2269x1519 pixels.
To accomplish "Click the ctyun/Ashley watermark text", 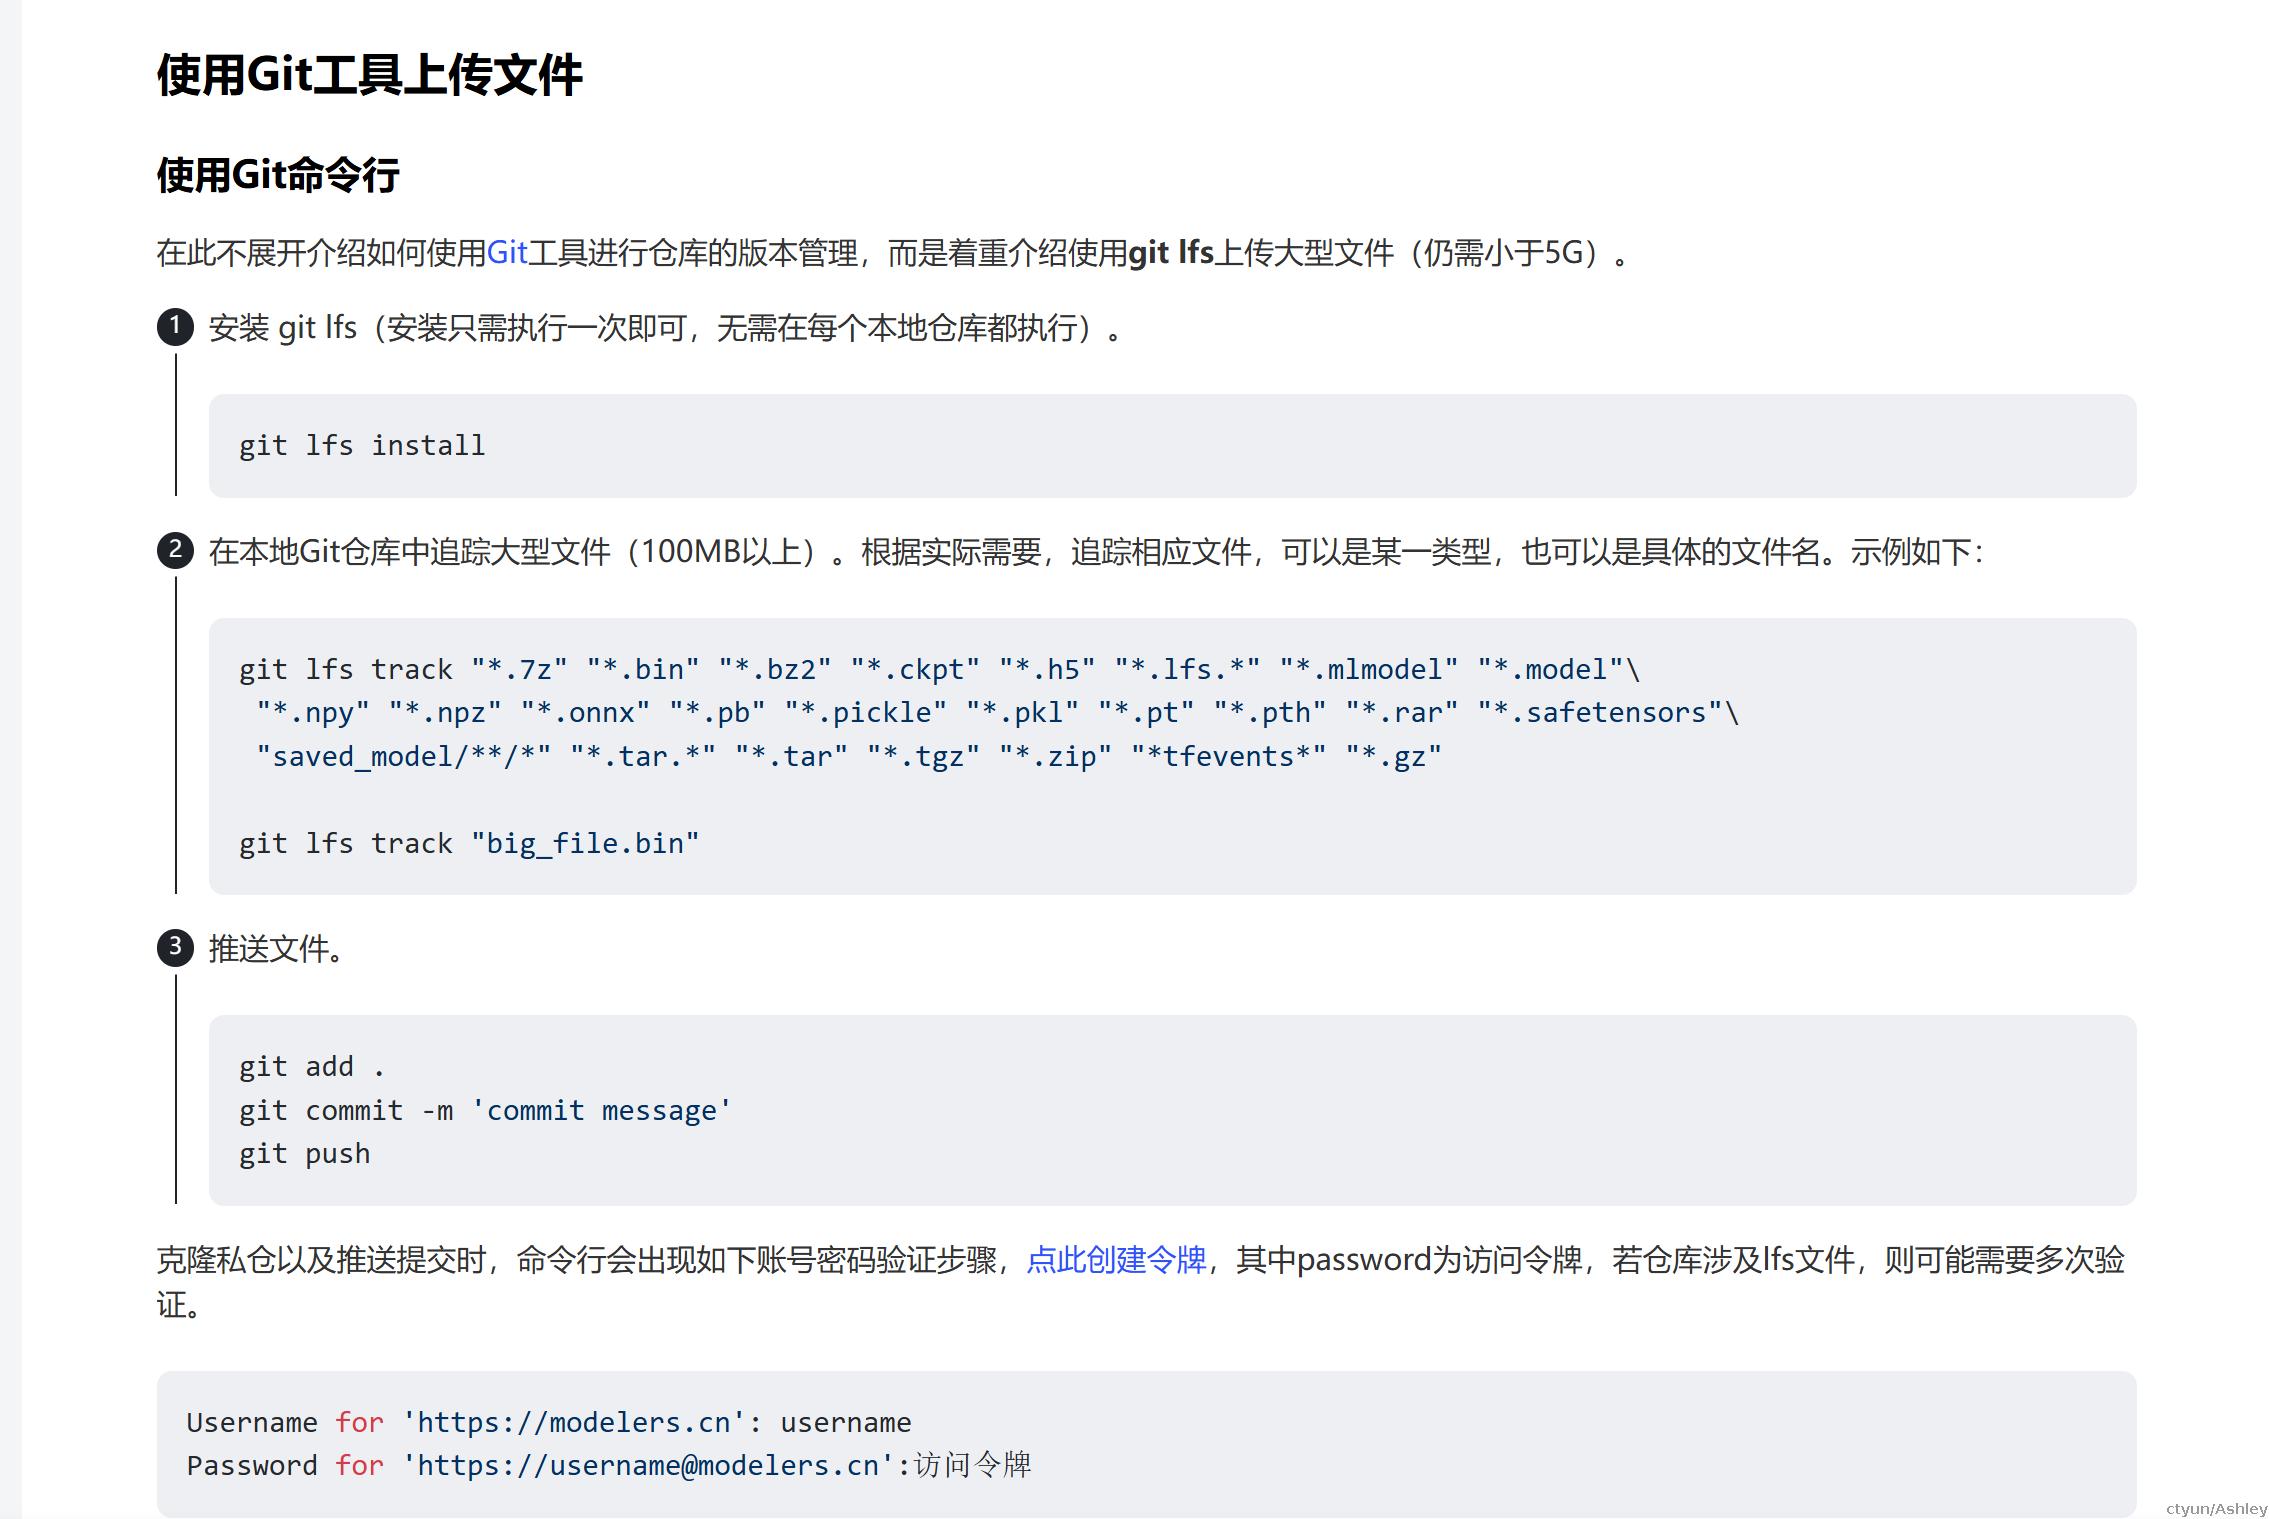I will click(2217, 1509).
